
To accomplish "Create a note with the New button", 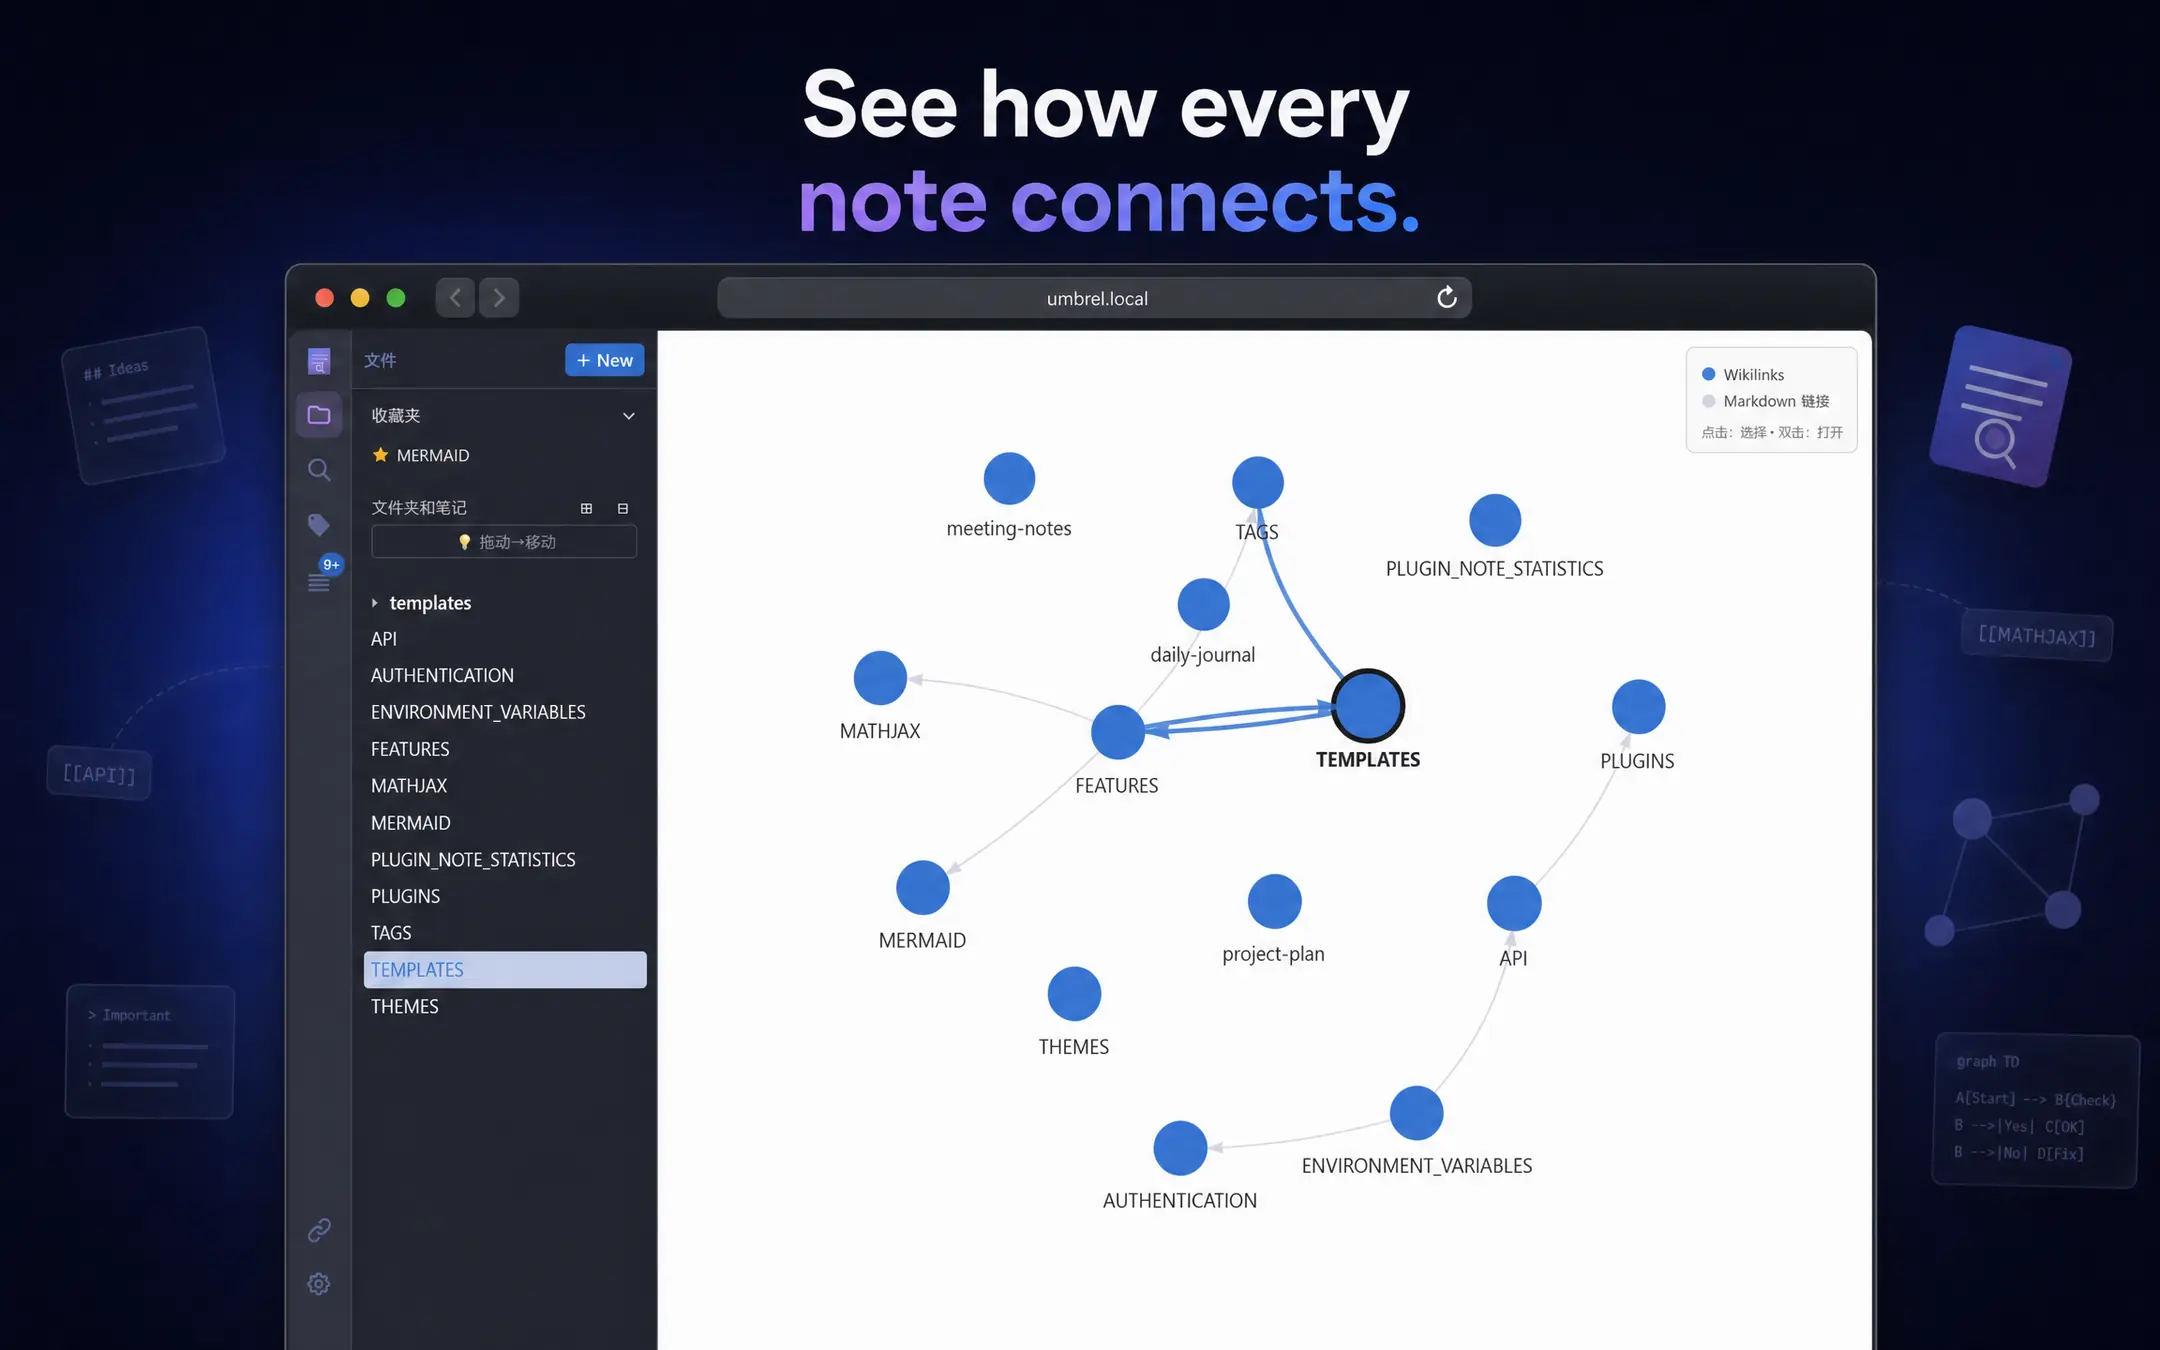I will pyautogui.click(x=604, y=360).
